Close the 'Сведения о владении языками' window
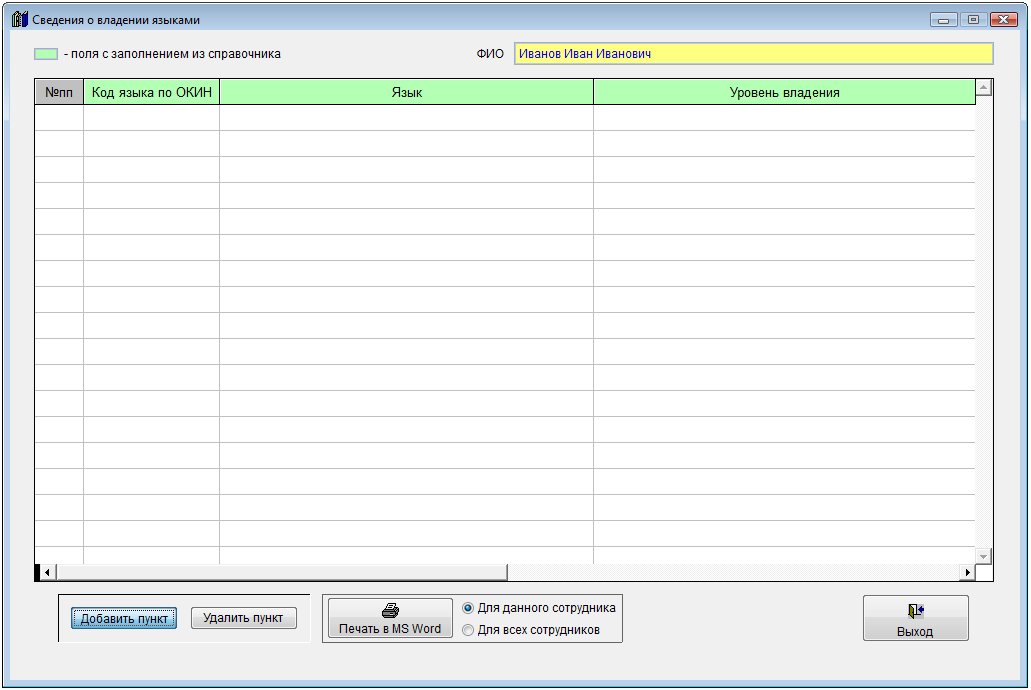 [1004, 20]
